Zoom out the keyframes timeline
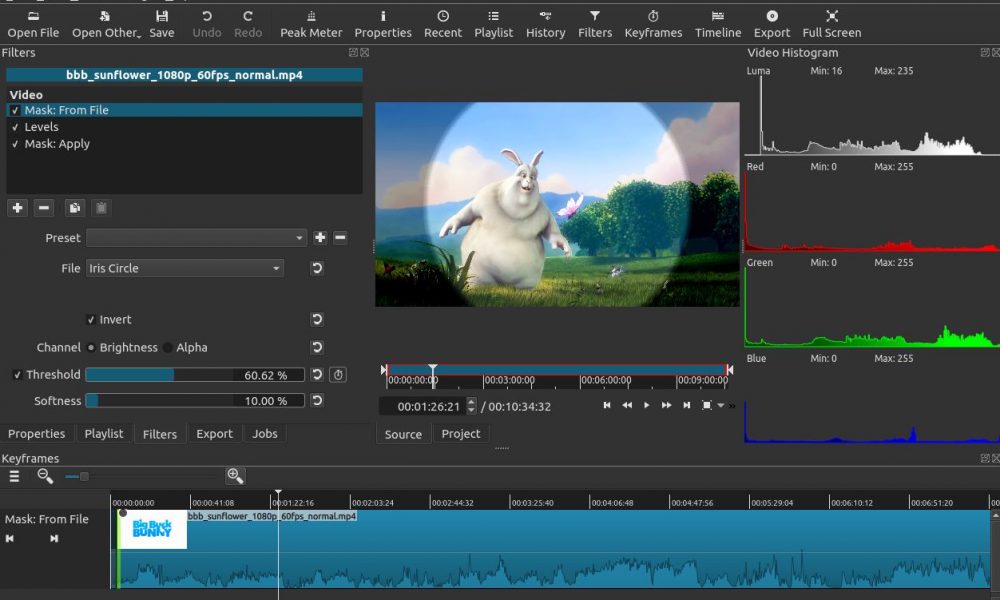 45,476
